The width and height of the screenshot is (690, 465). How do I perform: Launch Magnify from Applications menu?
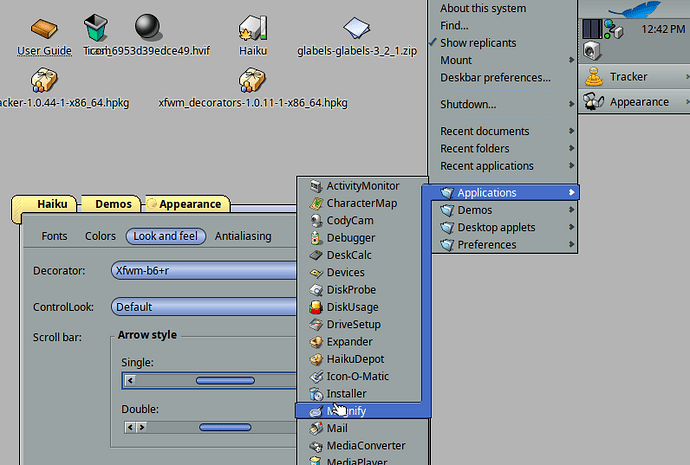click(x=363, y=411)
